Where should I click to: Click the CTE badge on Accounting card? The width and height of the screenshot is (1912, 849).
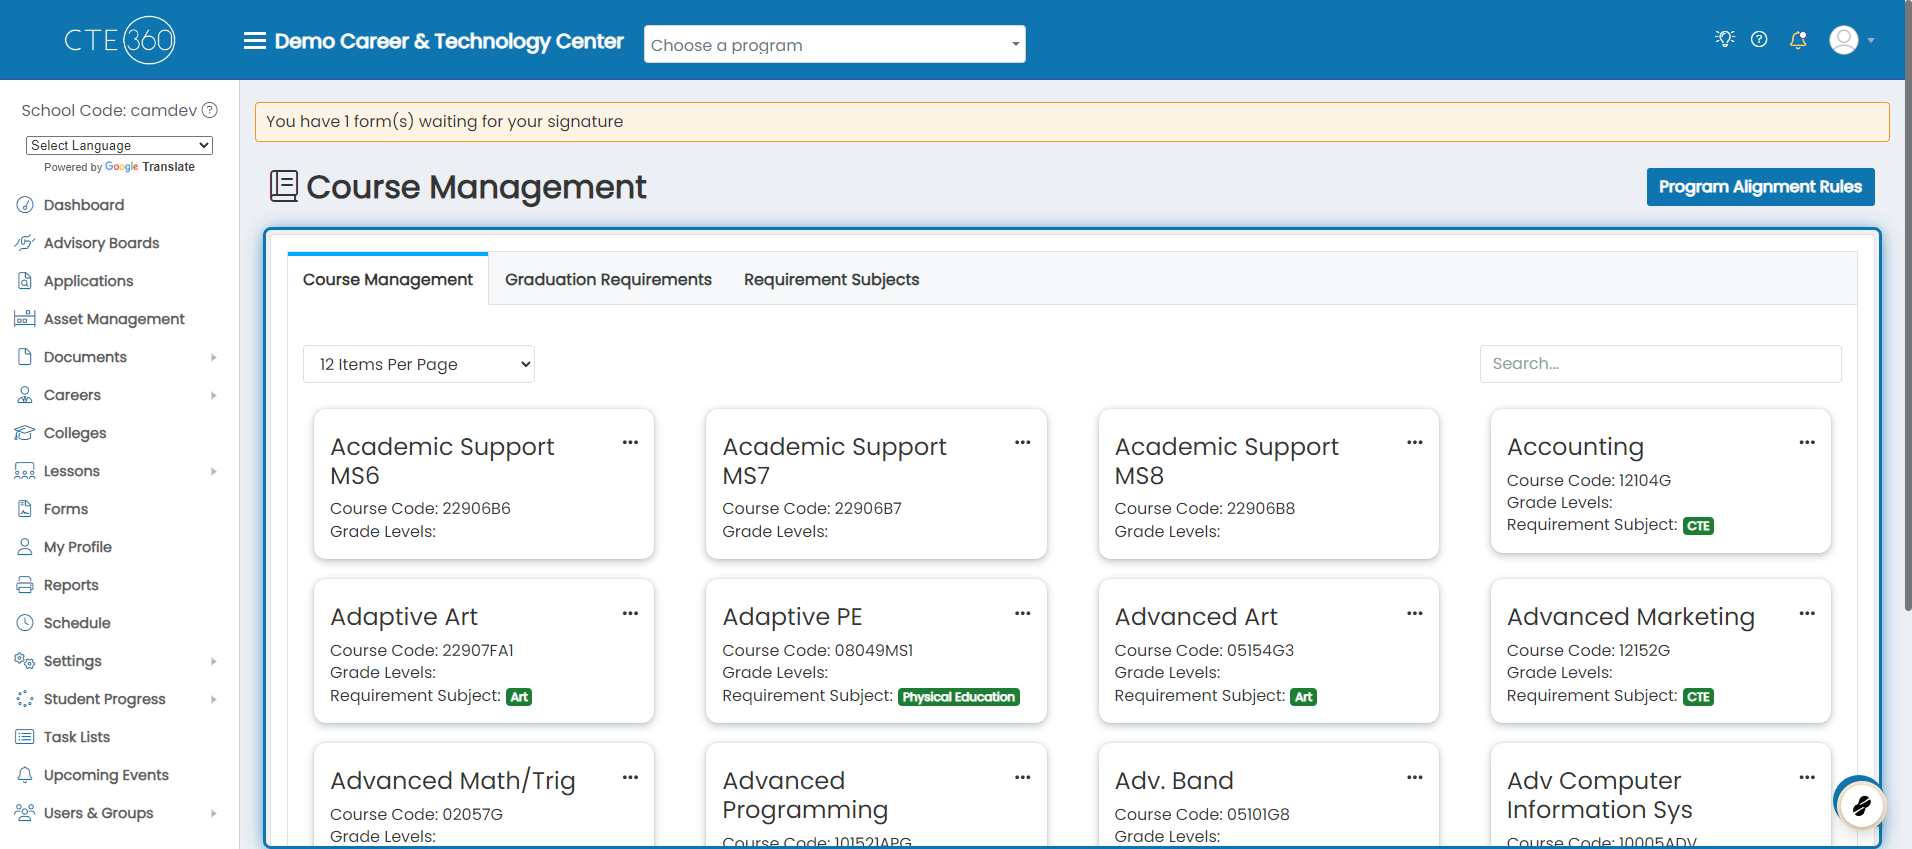1698,526
